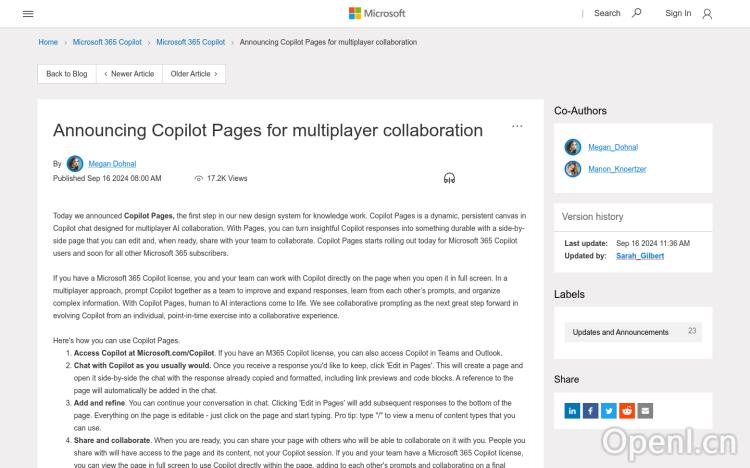Open the hamburger navigation menu
The image size is (750, 468).
coord(28,14)
